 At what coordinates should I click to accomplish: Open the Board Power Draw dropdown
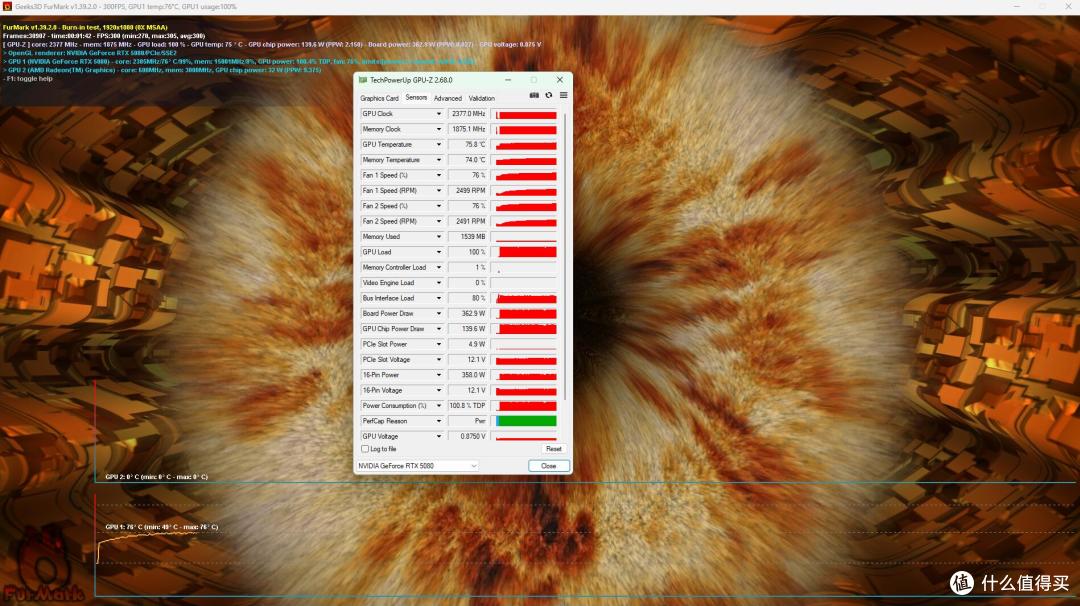(439, 314)
